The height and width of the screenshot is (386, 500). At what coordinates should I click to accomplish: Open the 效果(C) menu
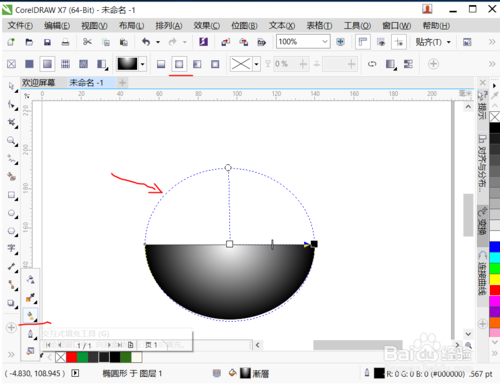click(207, 26)
